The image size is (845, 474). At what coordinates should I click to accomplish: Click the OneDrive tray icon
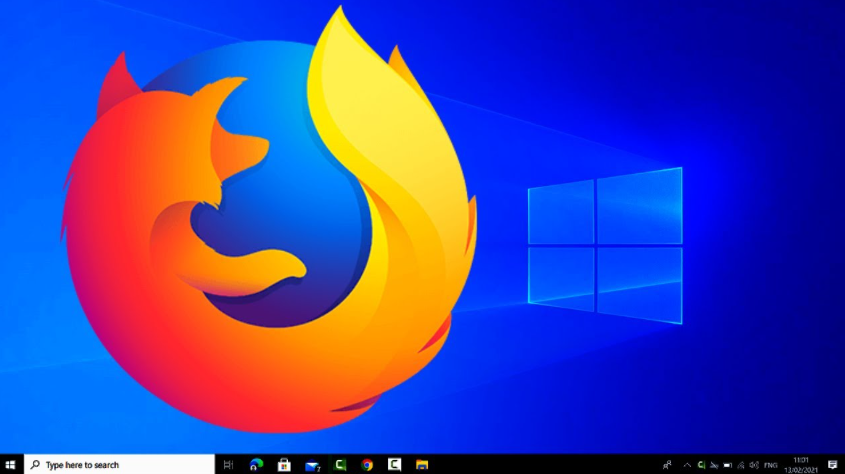tap(714, 465)
